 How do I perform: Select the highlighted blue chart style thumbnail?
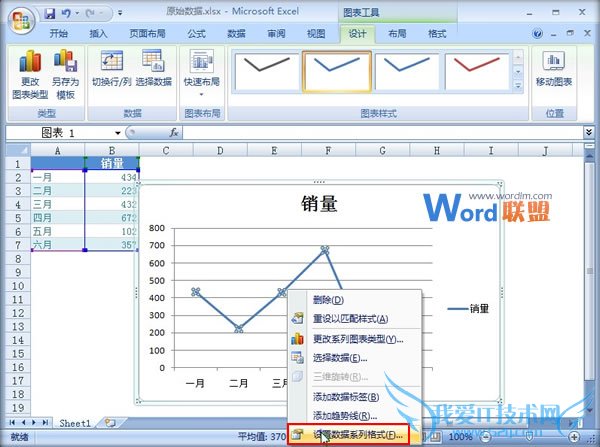pyautogui.click(x=337, y=72)
